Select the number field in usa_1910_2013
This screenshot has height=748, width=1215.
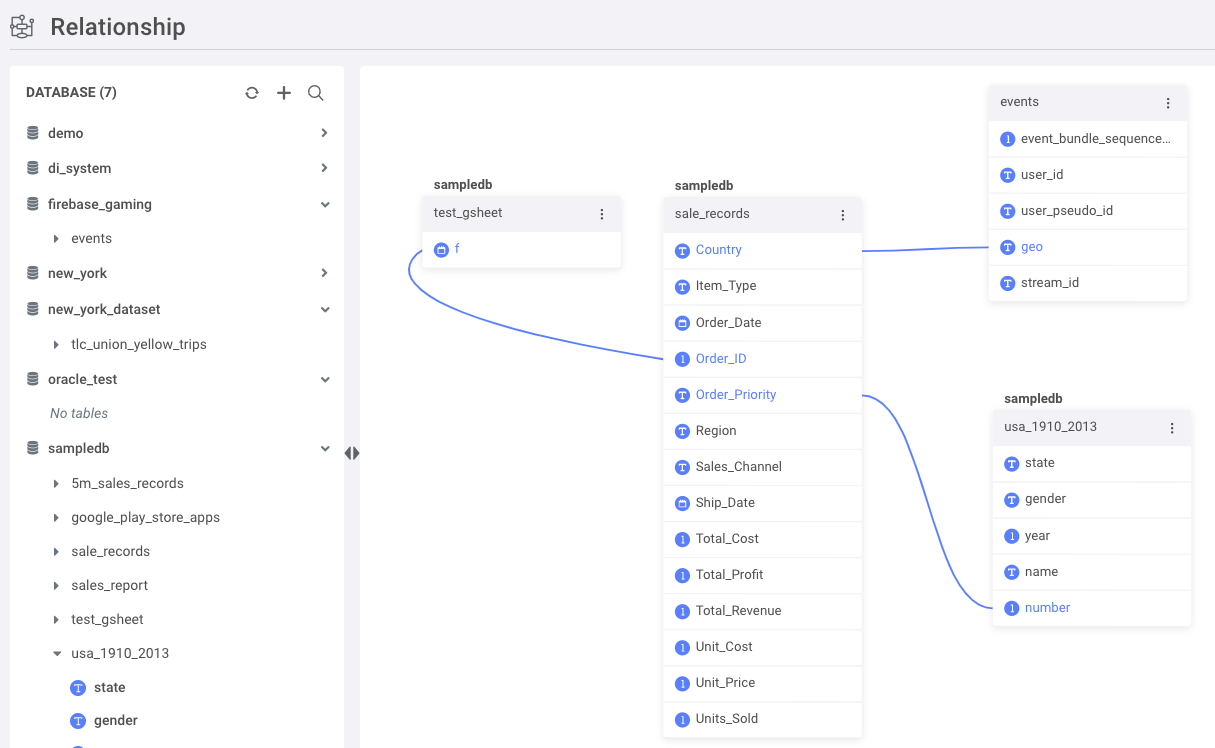[x=1047, y=608]
